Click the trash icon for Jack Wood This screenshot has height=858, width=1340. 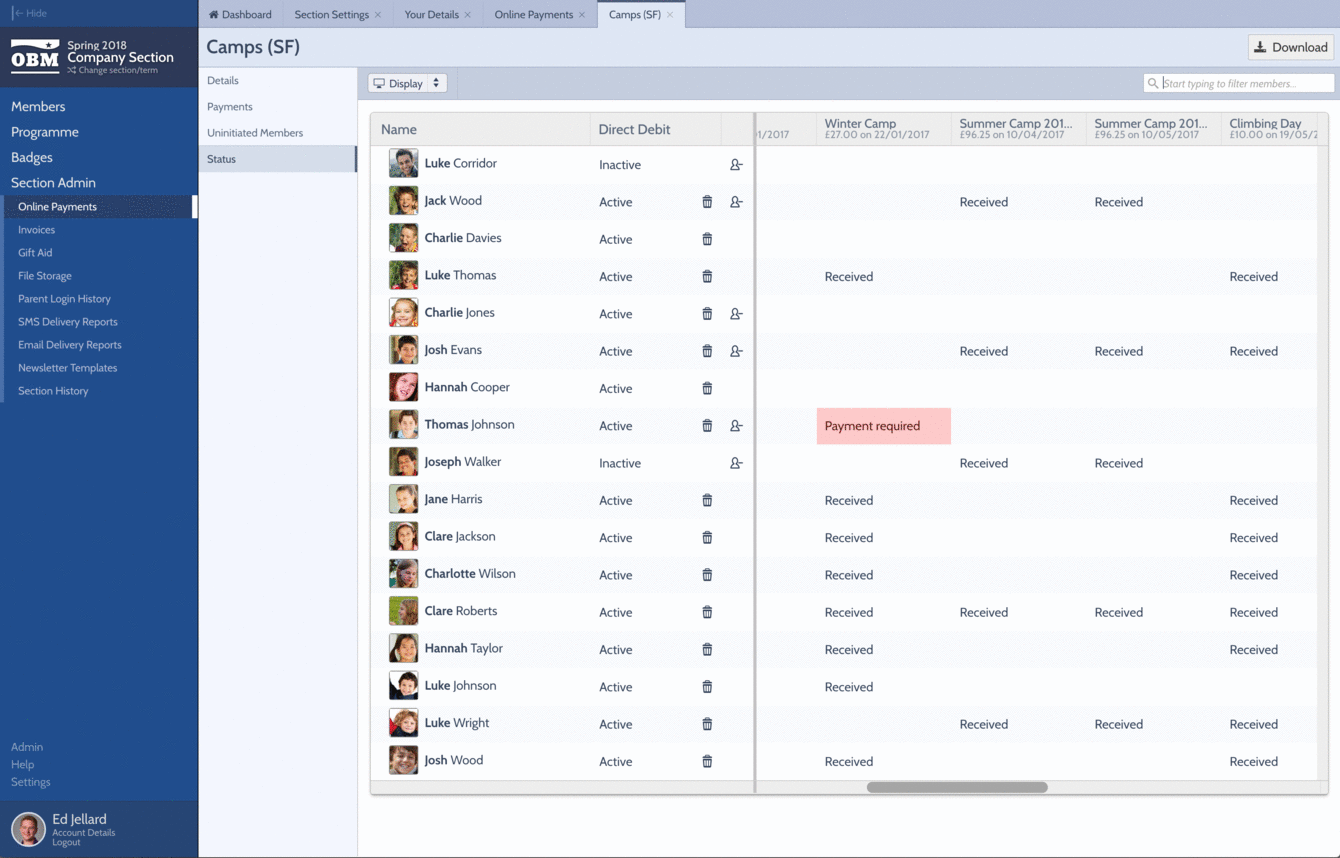(x=707, y=202)
